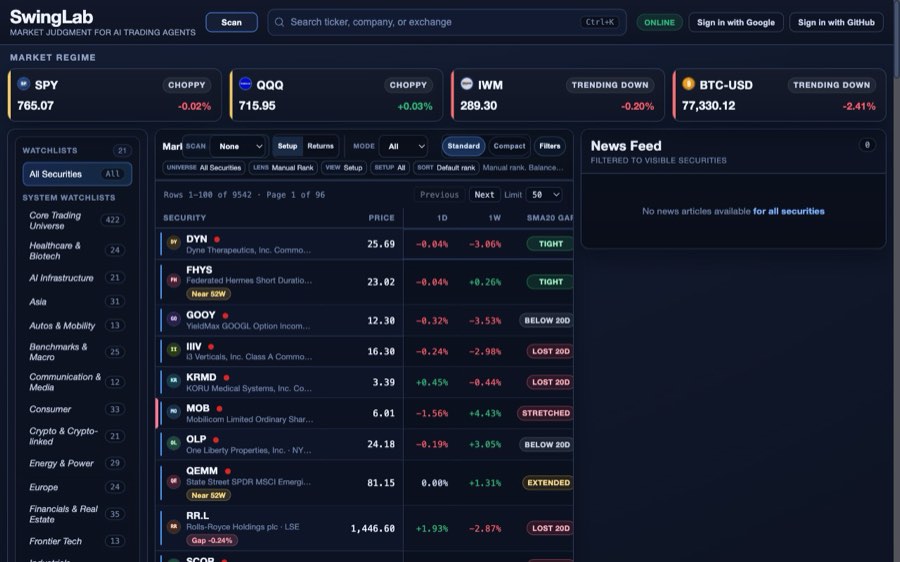Viewport: 900px width, 562px height.
Task: Click the QEMM row avatar icon
Action: pyautogui.click(x=173, y=481)
